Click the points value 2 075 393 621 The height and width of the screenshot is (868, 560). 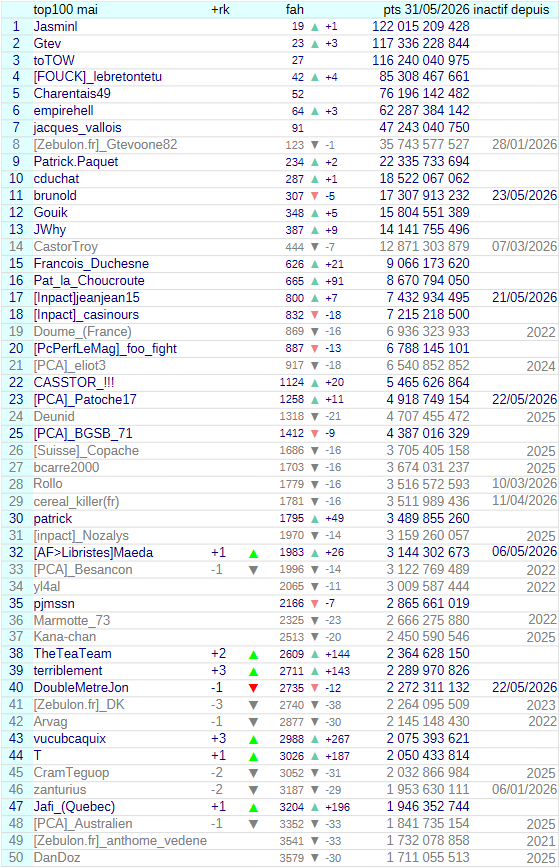pos(428,739)
